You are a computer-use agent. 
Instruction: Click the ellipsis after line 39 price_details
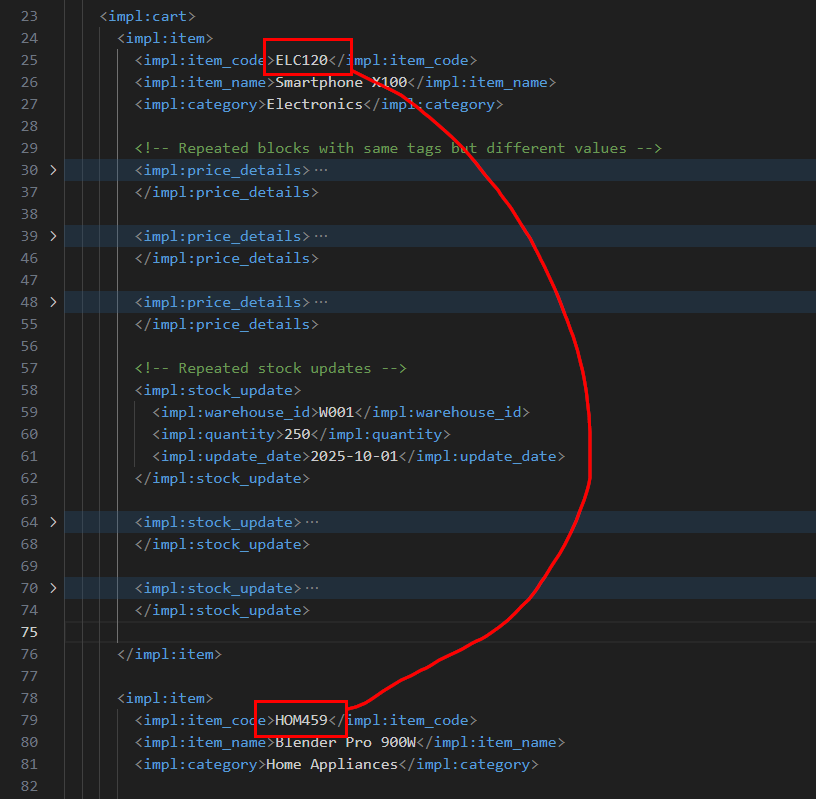tap(321, 237)
